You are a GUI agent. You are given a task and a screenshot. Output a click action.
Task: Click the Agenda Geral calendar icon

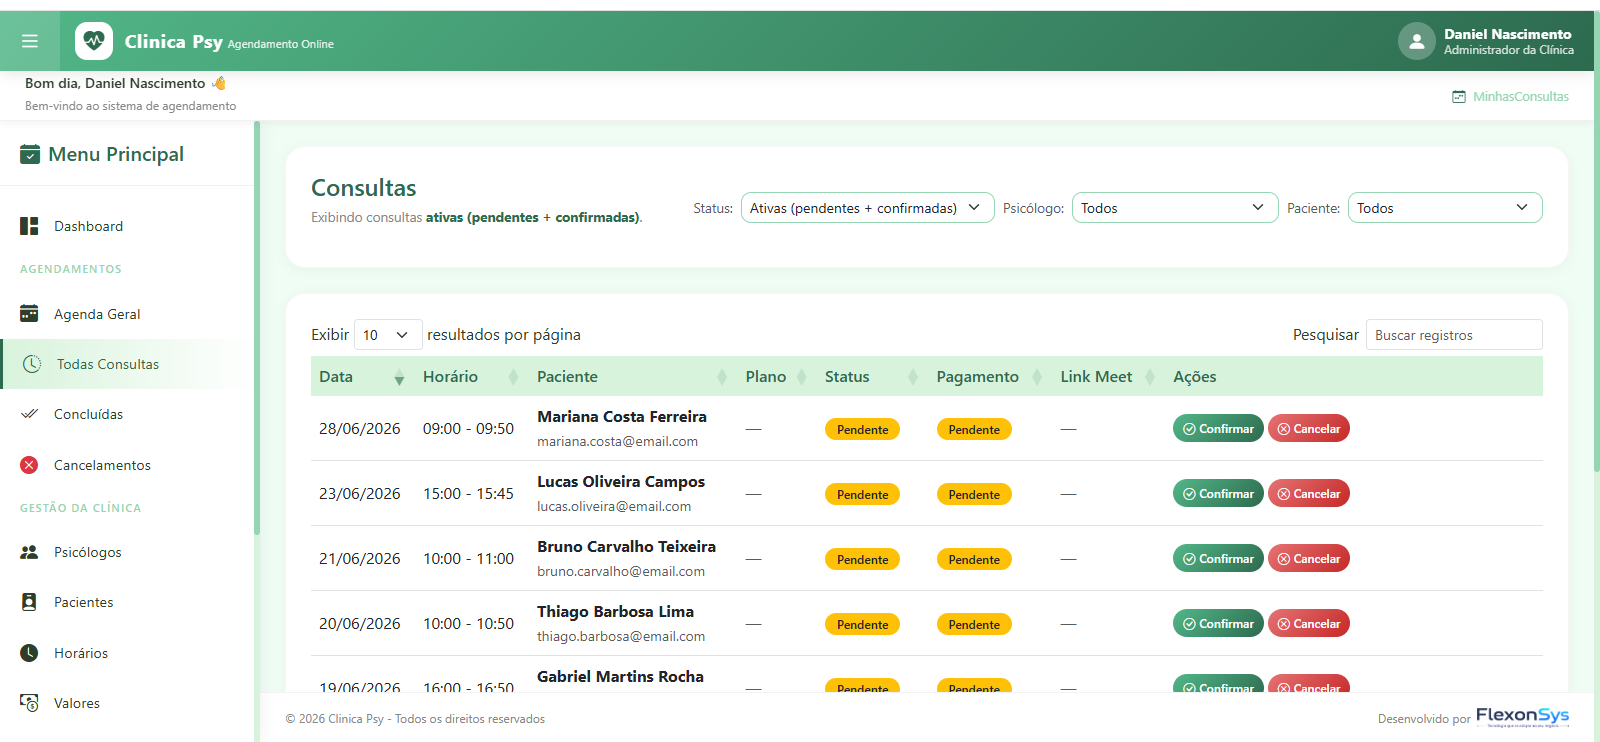click(29, 313)
